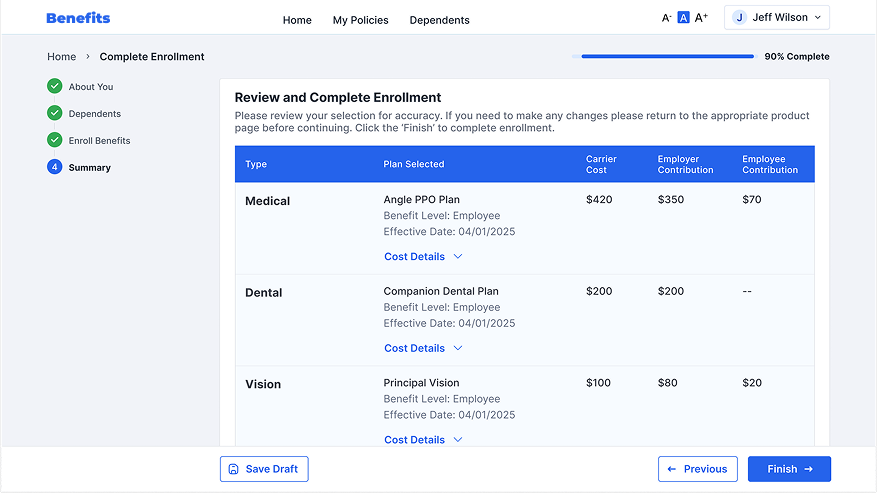
Task: Click the Home breadcrumb link
Action: pyautogui.click(x=61, y=57)
